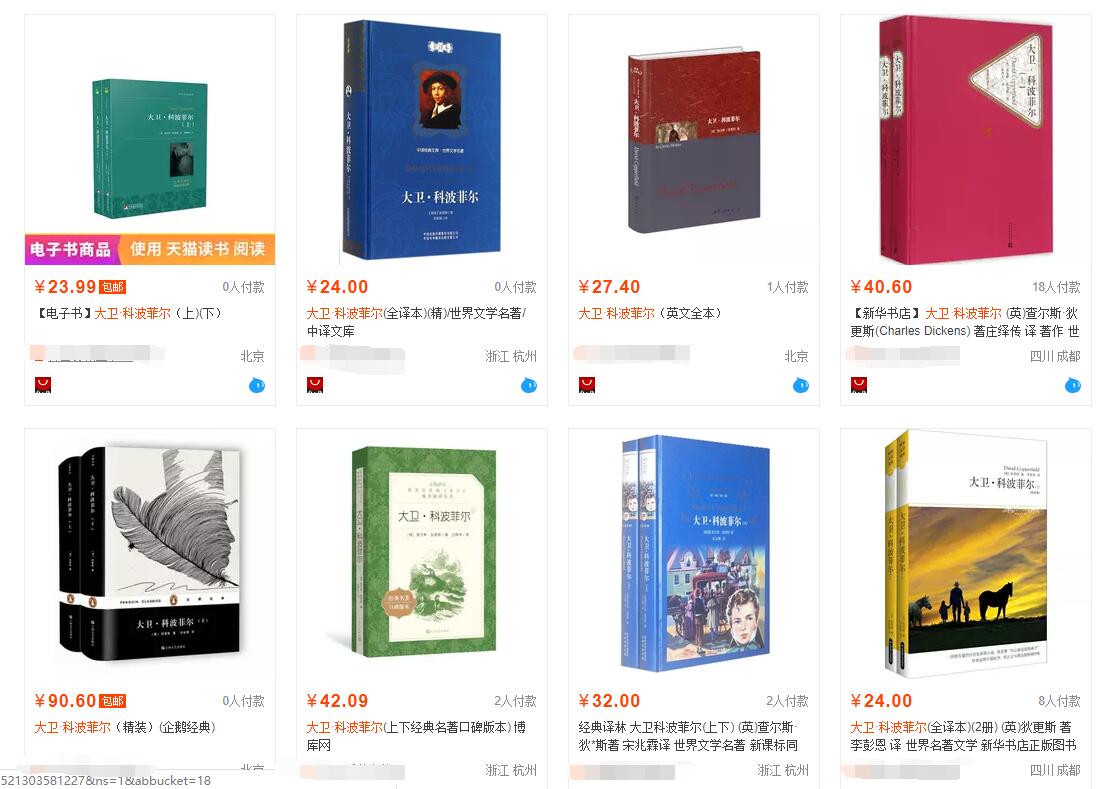Screen dimensions: 1112x789
Task: Click the 包邮 badge next to ¥23.99
Action: 113,287
